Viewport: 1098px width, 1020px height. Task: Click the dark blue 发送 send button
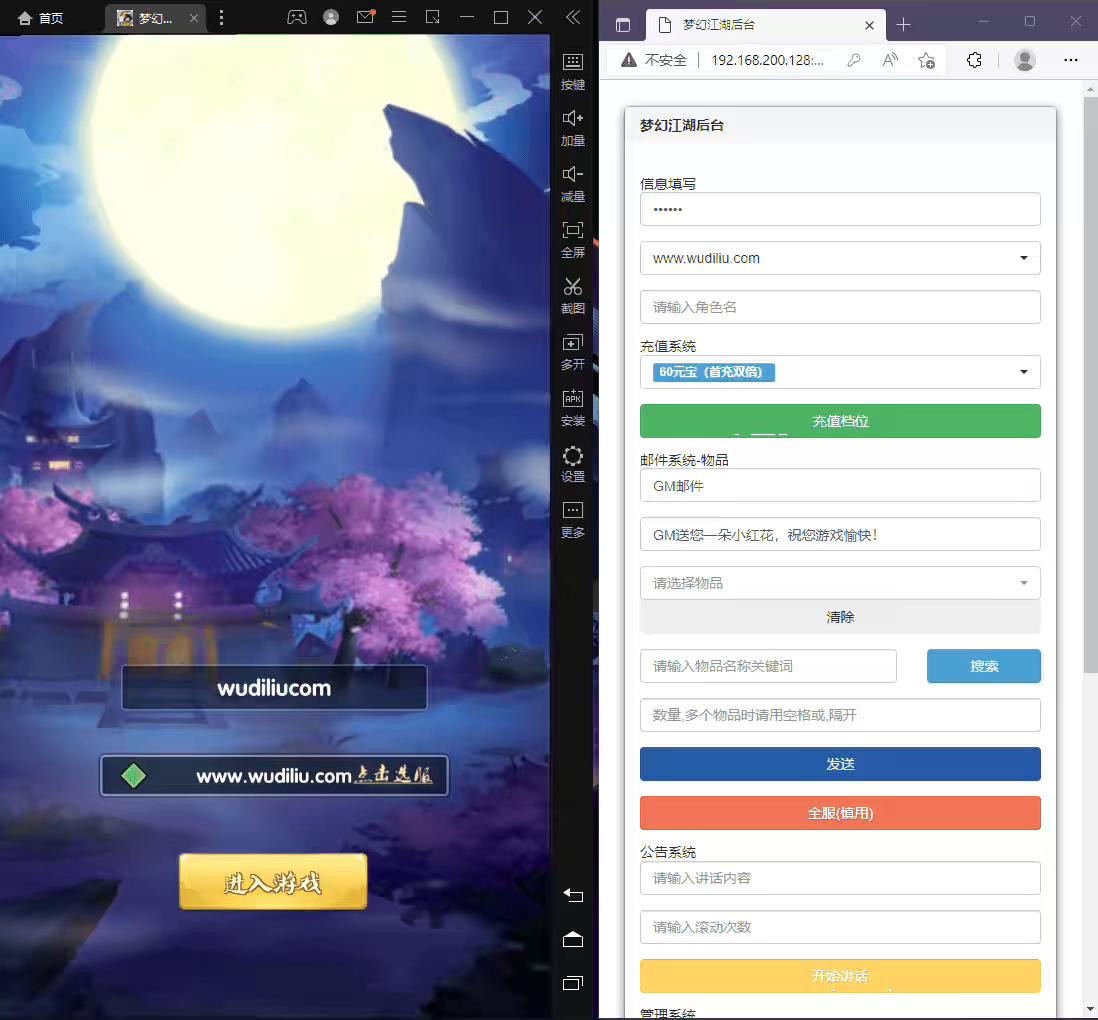(840, 764)
